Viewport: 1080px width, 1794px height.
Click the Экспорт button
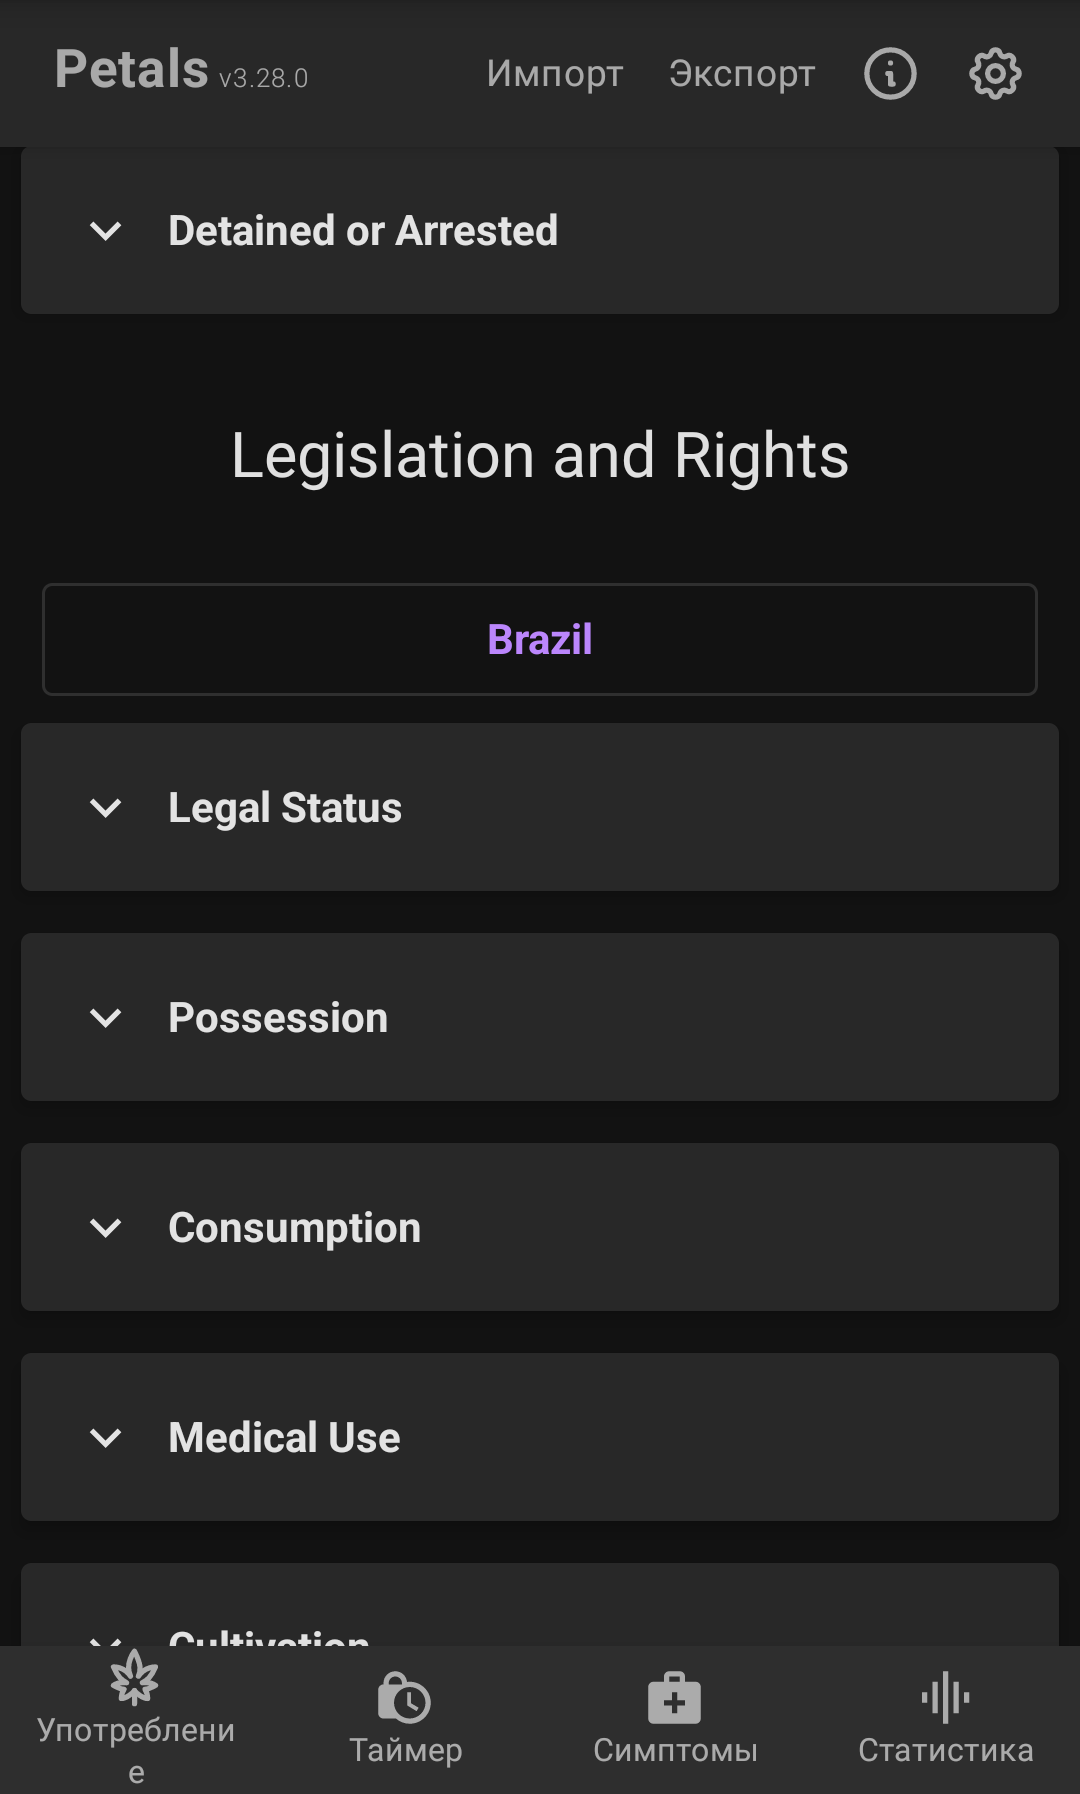coord(742,73)
